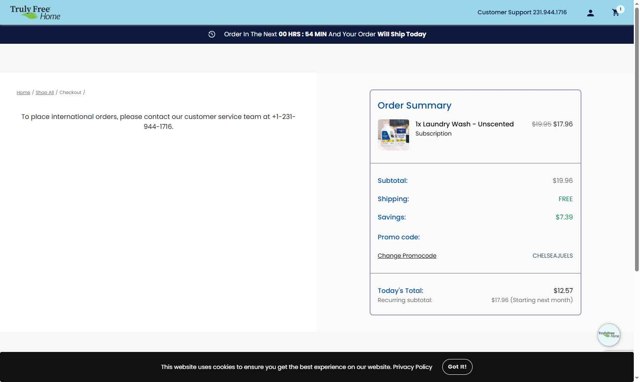
Task: Click the Customer Support phone number
Action: [549, 12]
